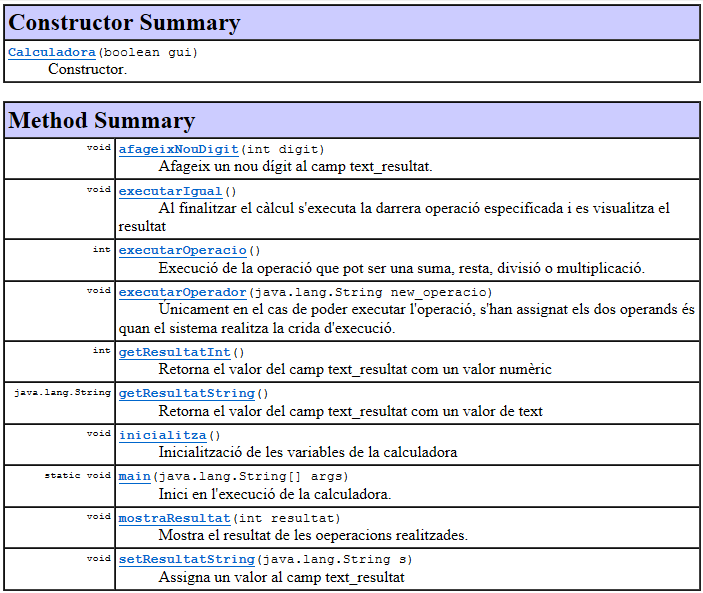Jump to the main method details
The image size is (703, 593).
point(134,476)
